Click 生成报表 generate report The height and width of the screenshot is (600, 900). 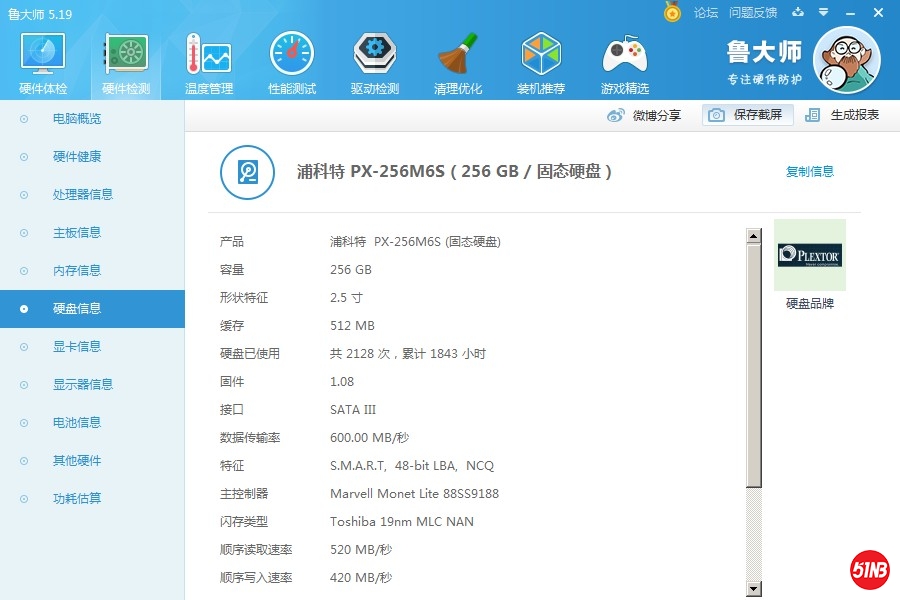tap(855, 115)
